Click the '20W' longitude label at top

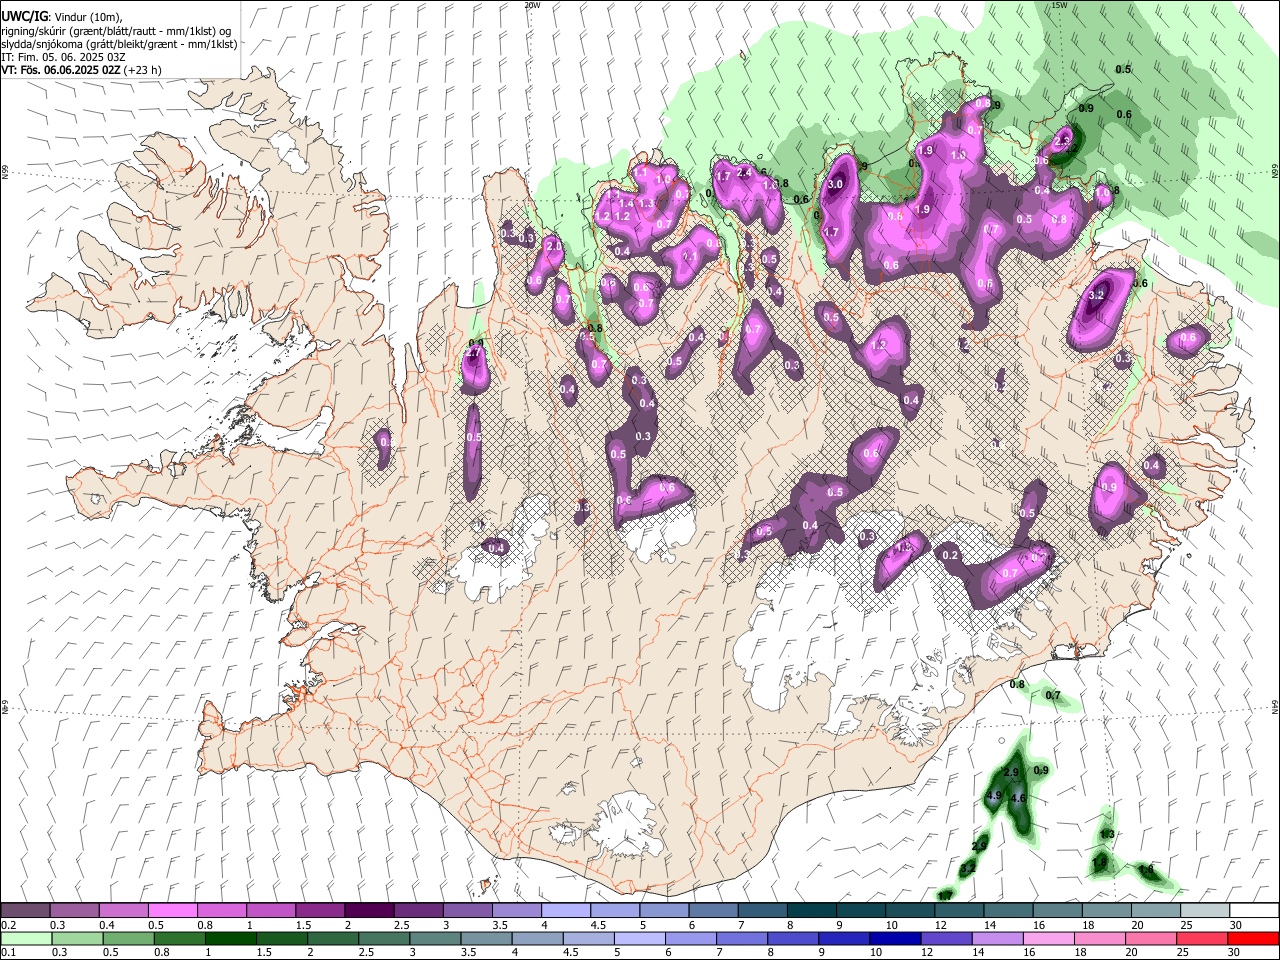tap(533, 5)
